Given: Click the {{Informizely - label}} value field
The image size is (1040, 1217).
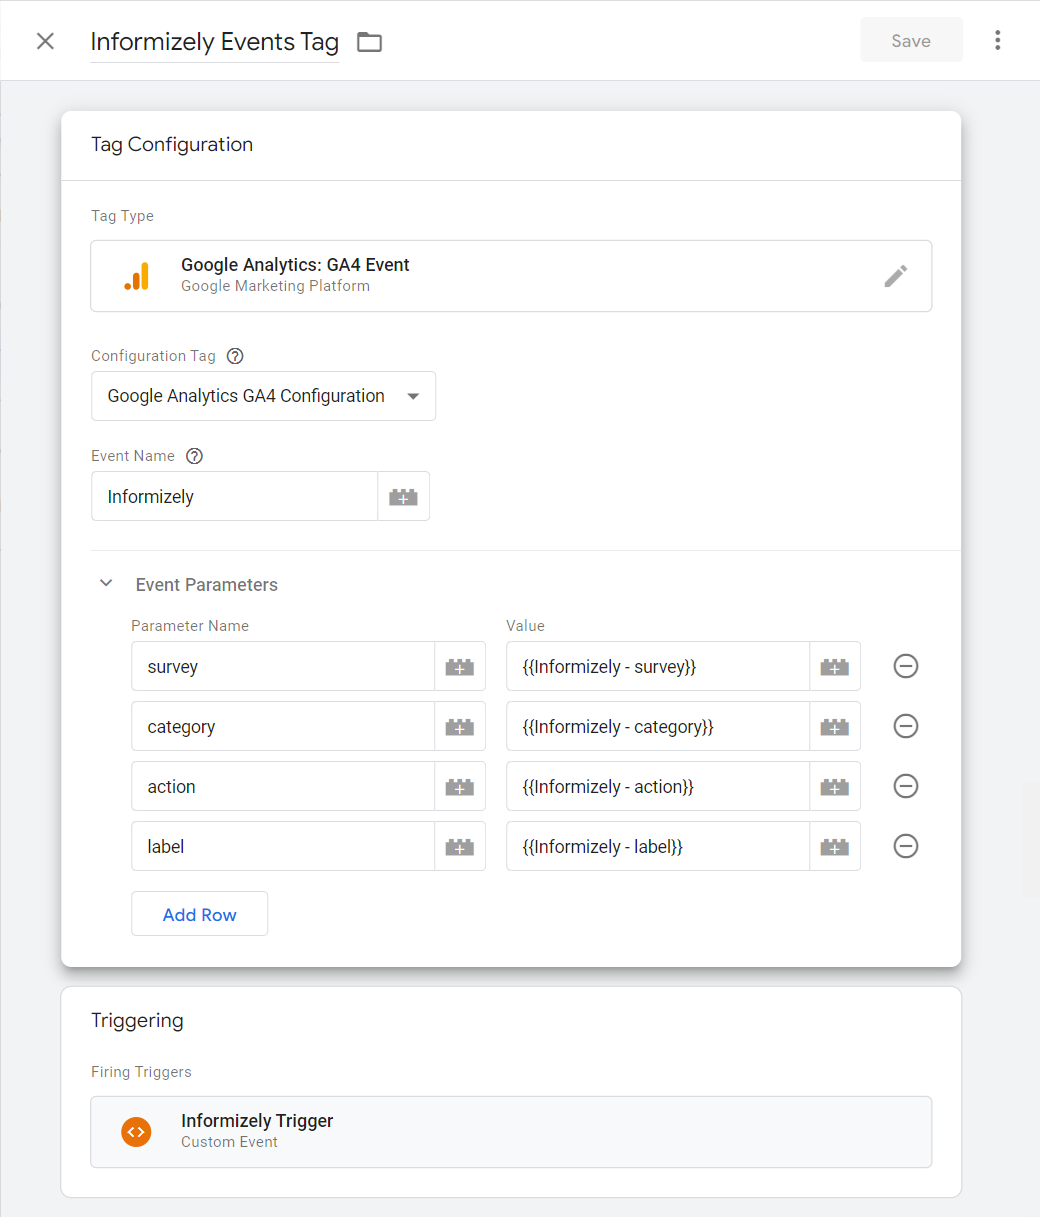Looking at the screenshot, I should tap(658, 846).
